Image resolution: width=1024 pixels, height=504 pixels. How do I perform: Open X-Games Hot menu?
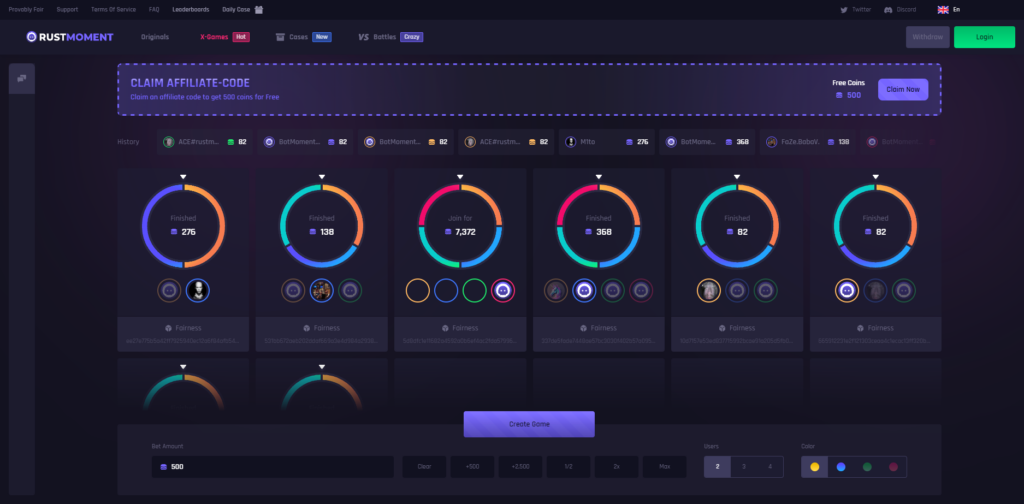point(225,37)
